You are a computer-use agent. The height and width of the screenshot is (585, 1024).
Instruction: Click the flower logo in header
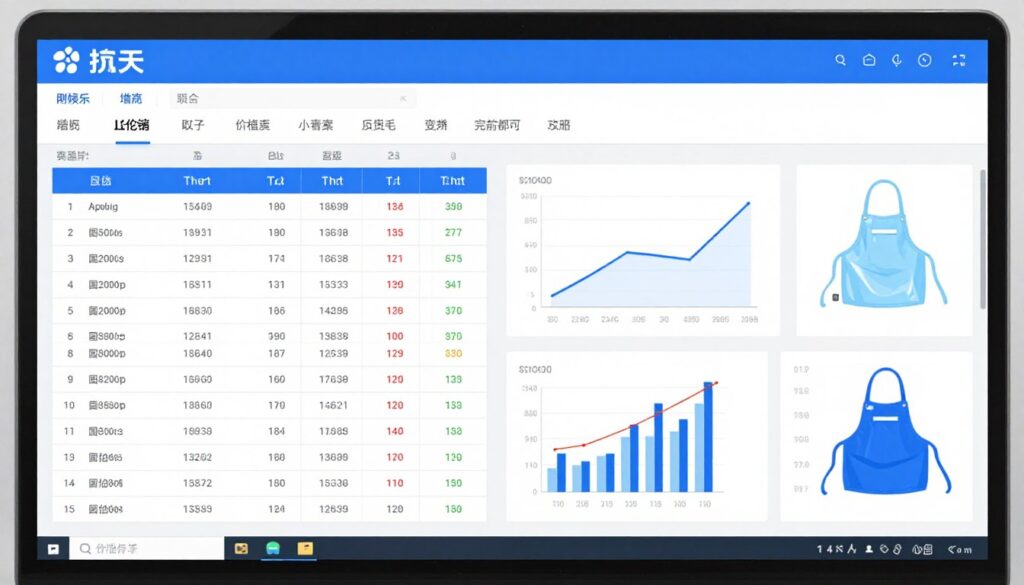tap(66, 60)
